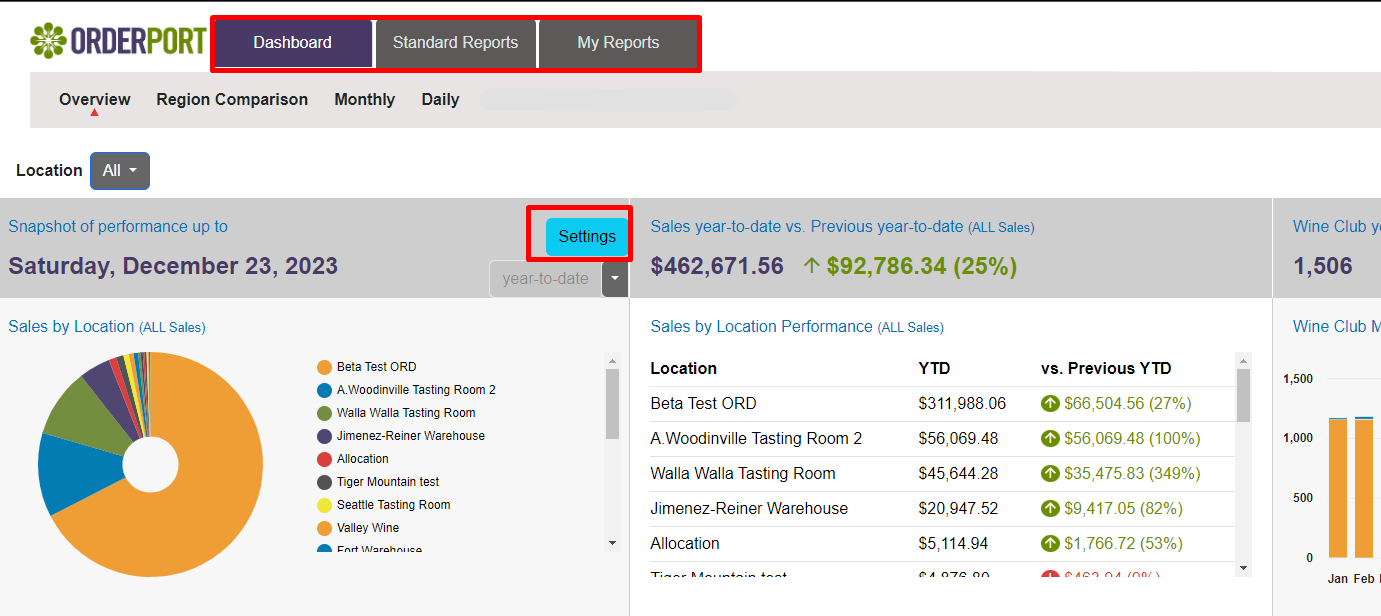Screen dimensions: 1381x616
Task: Click the Jan bar in Wine Club chart
Action: [x=1338, y=488]
